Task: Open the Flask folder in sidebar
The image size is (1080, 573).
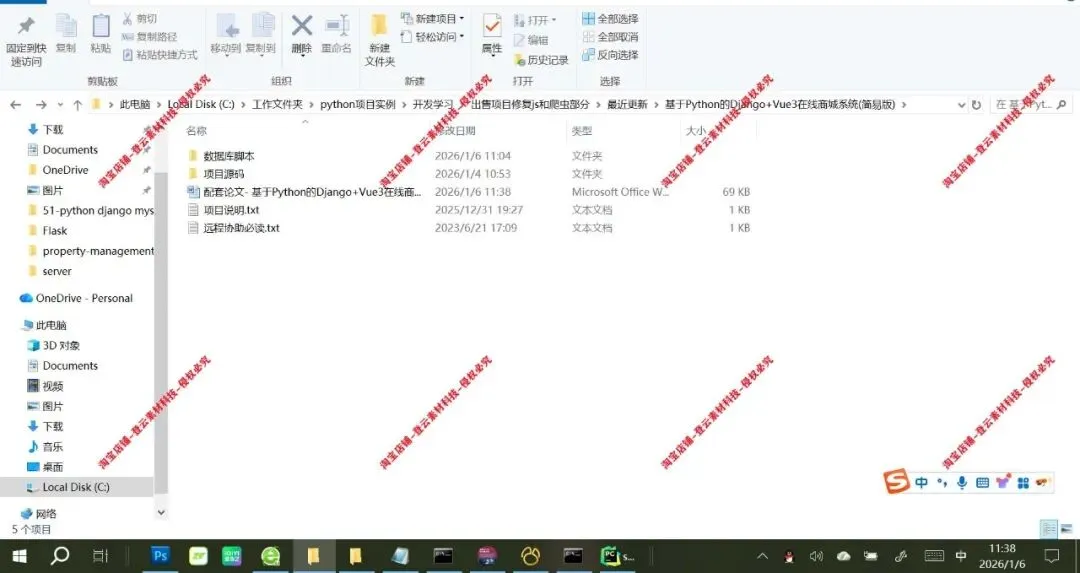Action: point(54,231)
